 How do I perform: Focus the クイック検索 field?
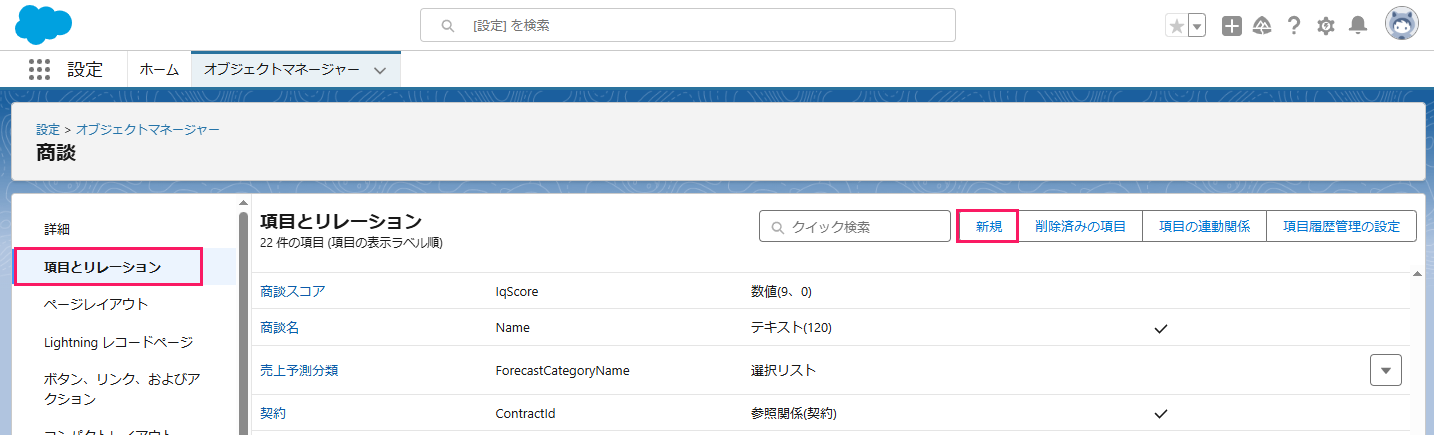(855, 226)
